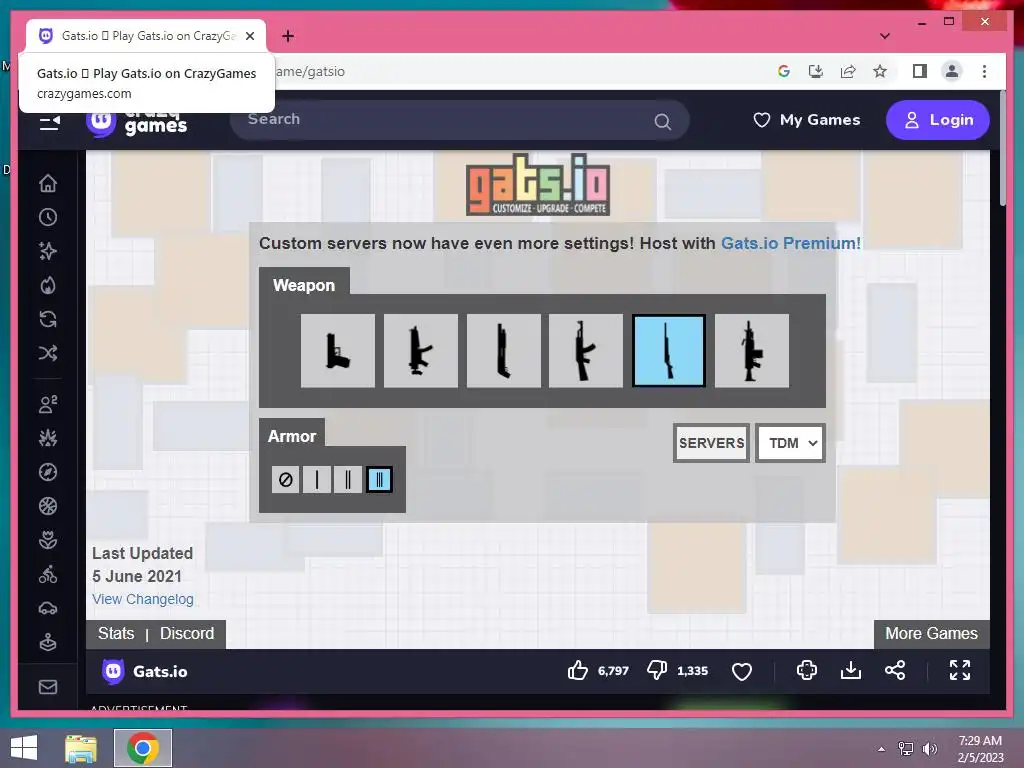Click share page icon in address bar
1024x768 pixels.
coord(848,71)
